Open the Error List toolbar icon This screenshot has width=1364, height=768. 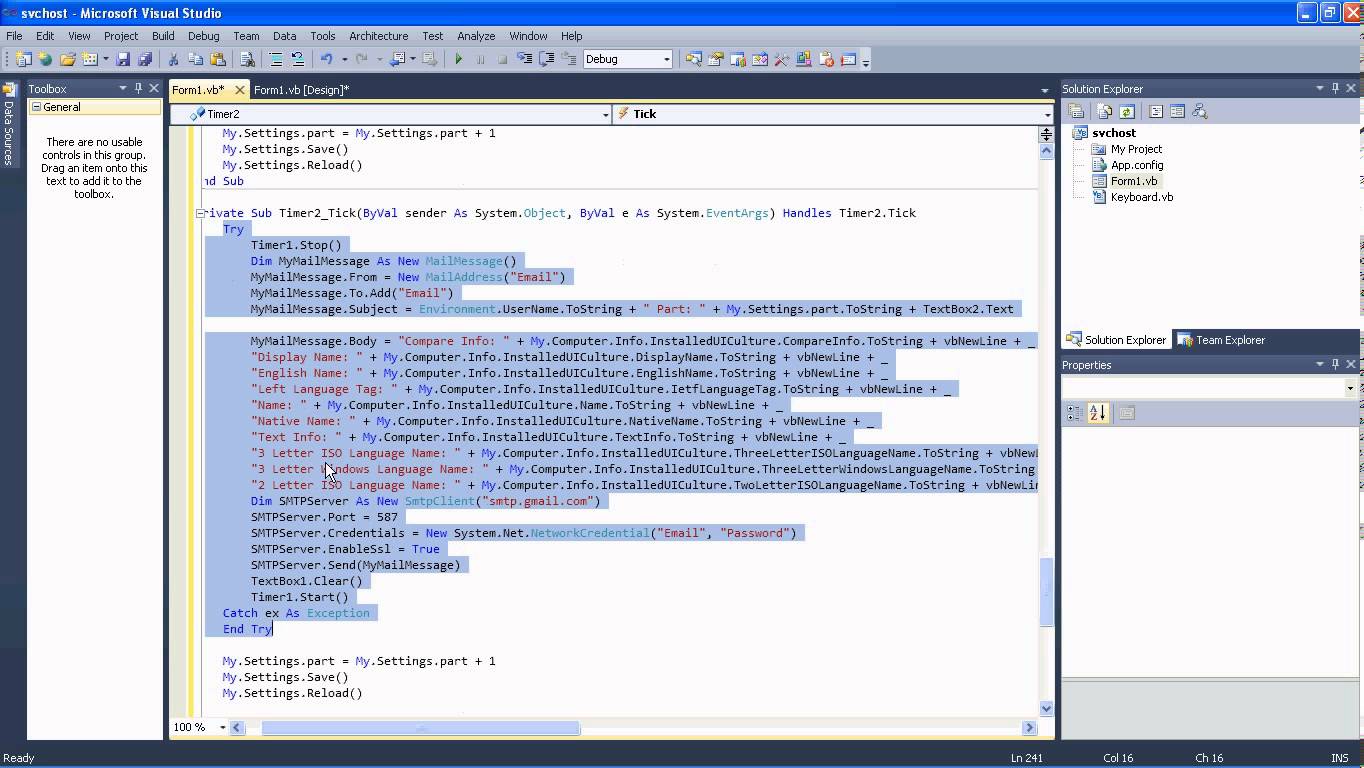tap(826, 59)
